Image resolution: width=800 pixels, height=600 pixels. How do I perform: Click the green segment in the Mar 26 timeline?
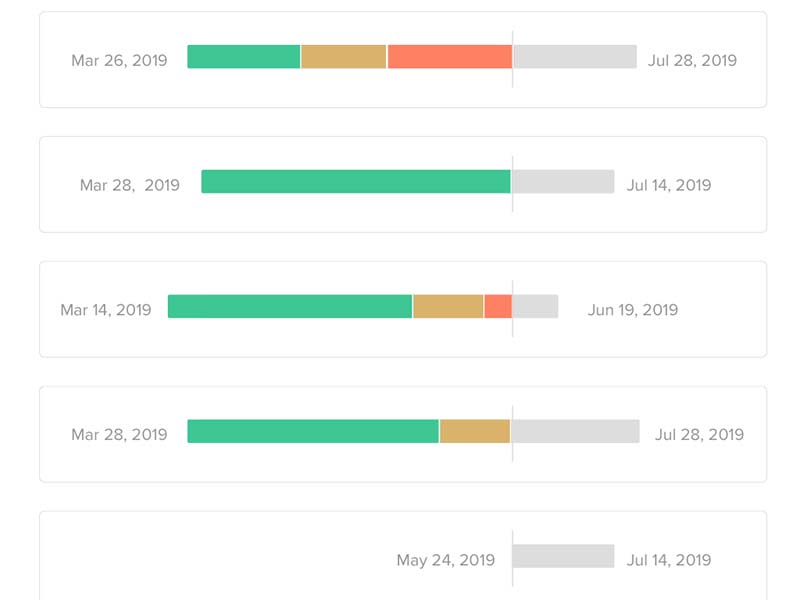pos(244,57)
